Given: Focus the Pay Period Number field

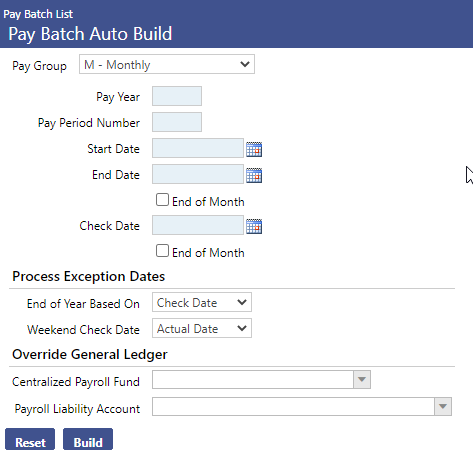Looking at the screenshot, I should point(177,122).
